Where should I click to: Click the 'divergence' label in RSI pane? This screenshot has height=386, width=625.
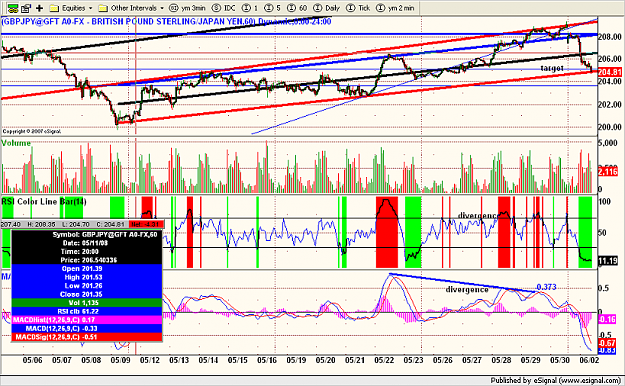coord(477,215)
